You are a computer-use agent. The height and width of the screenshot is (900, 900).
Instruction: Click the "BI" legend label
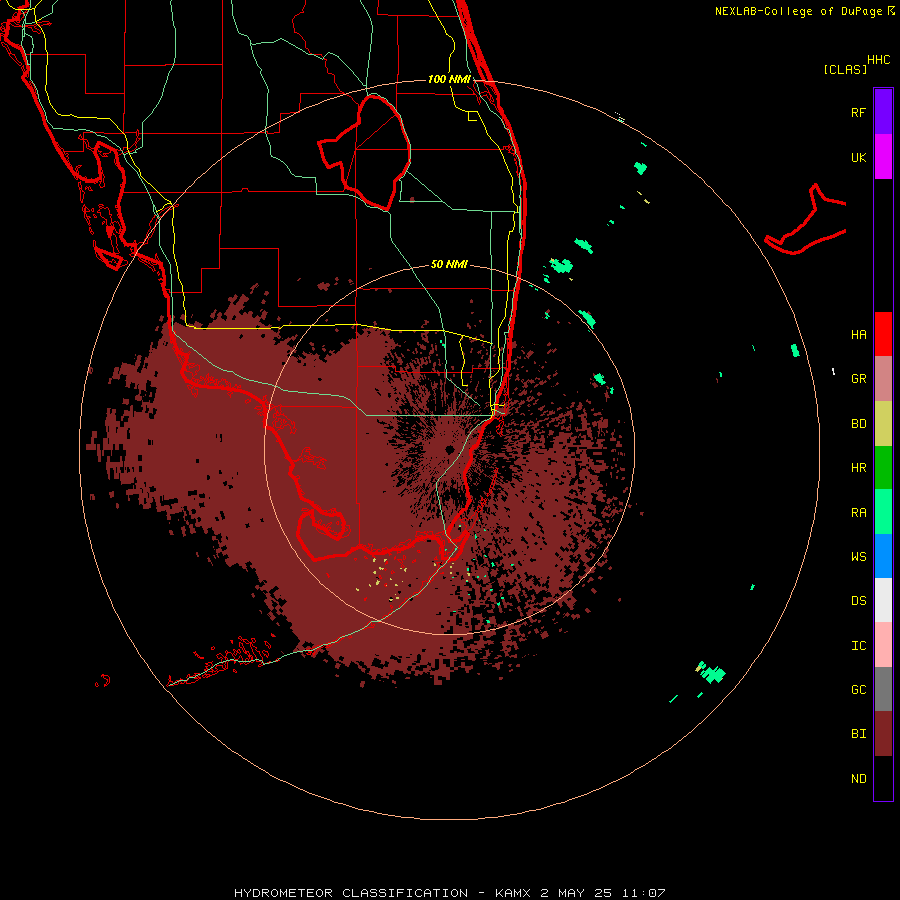(858, 734)
